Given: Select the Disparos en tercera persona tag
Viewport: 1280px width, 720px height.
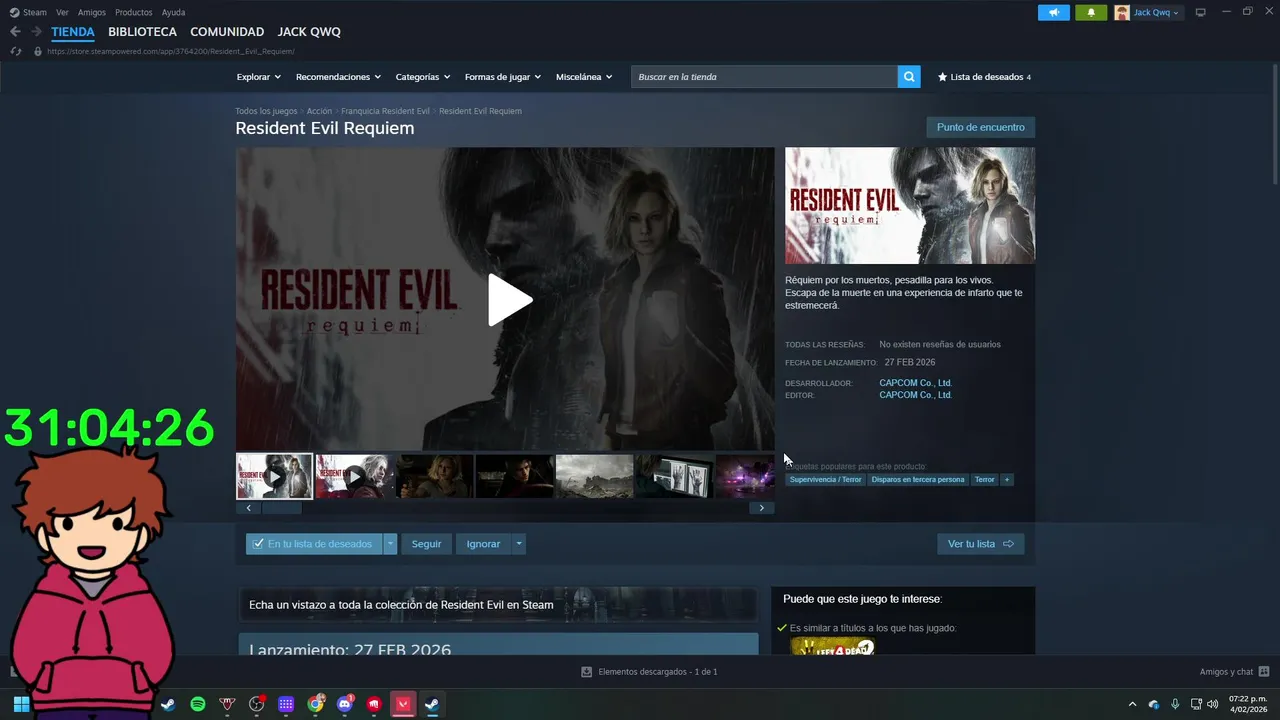Looking at the screenshot, I should pos(918,480).
